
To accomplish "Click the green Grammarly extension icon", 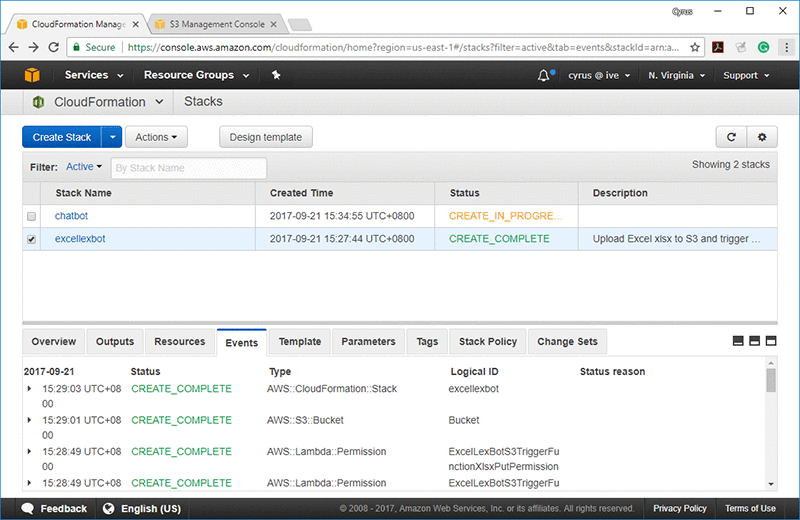I will pyautogui.click(x=763, y=47).
